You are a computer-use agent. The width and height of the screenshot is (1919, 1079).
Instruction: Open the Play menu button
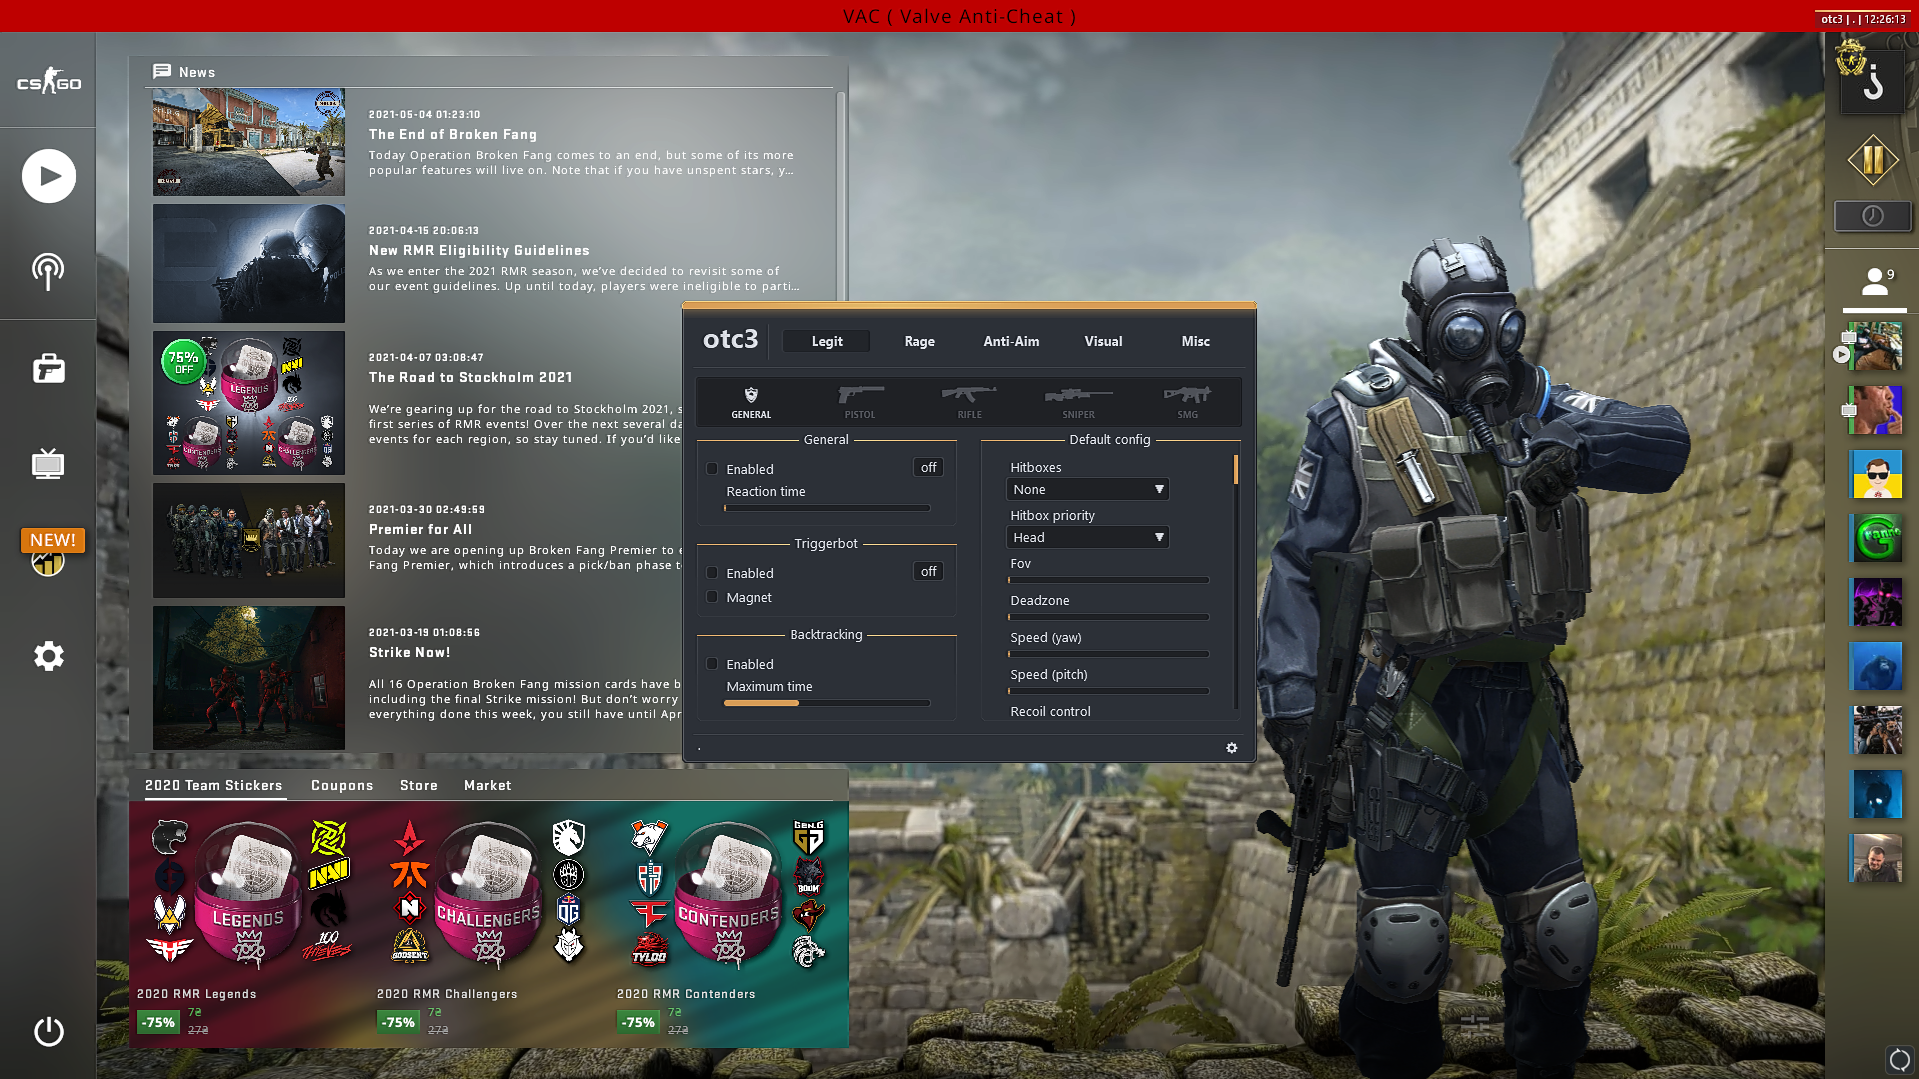(48, 176)
